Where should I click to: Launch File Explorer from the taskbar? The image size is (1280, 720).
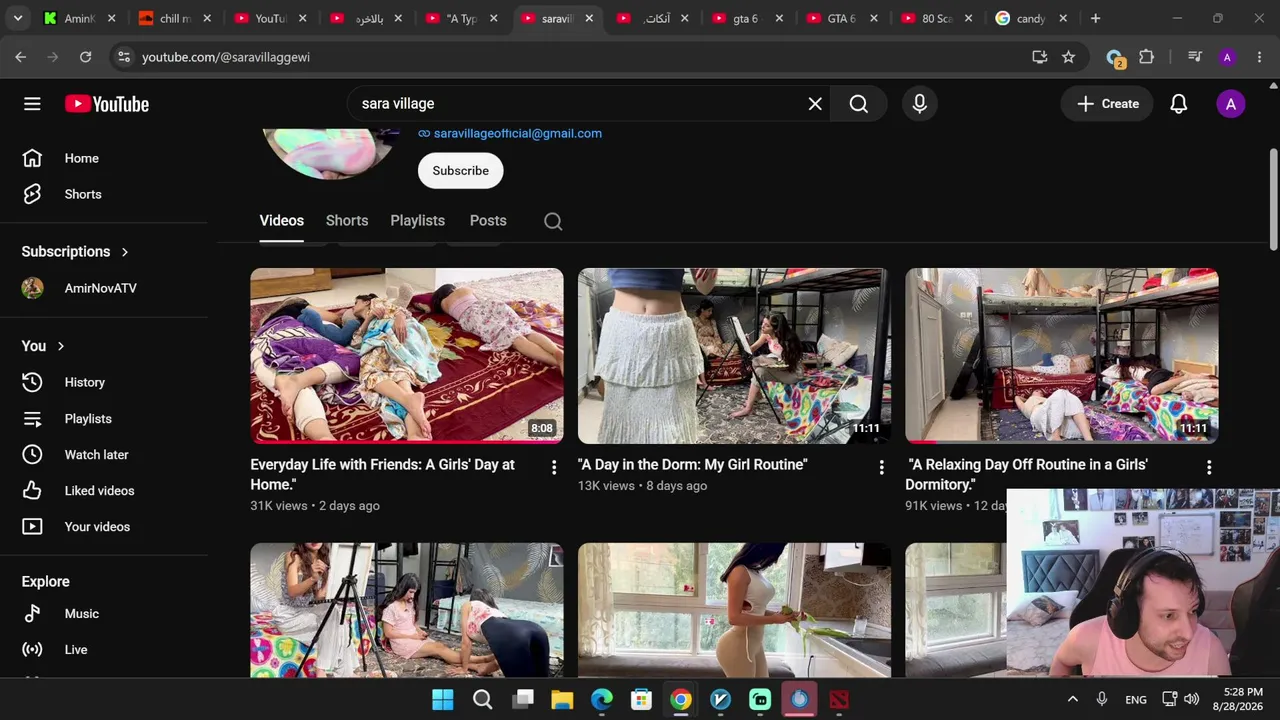click(x=562, y=700)
